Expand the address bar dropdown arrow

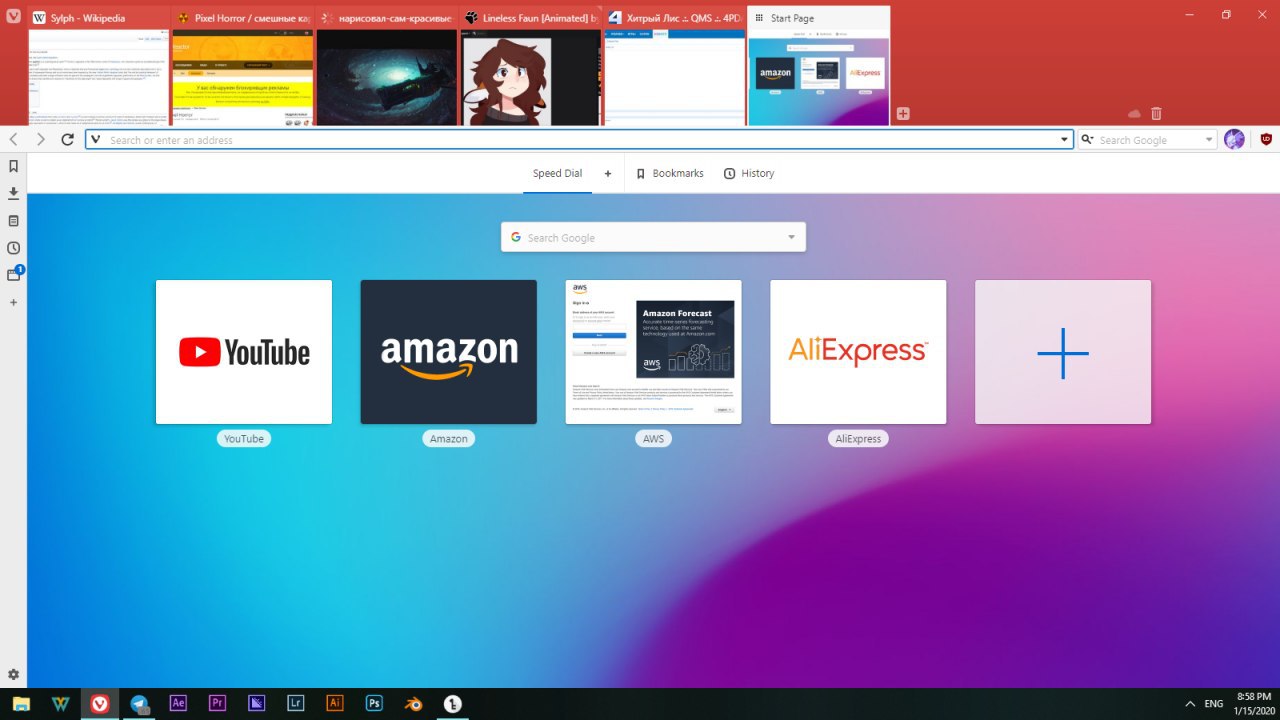[1064, 140]
